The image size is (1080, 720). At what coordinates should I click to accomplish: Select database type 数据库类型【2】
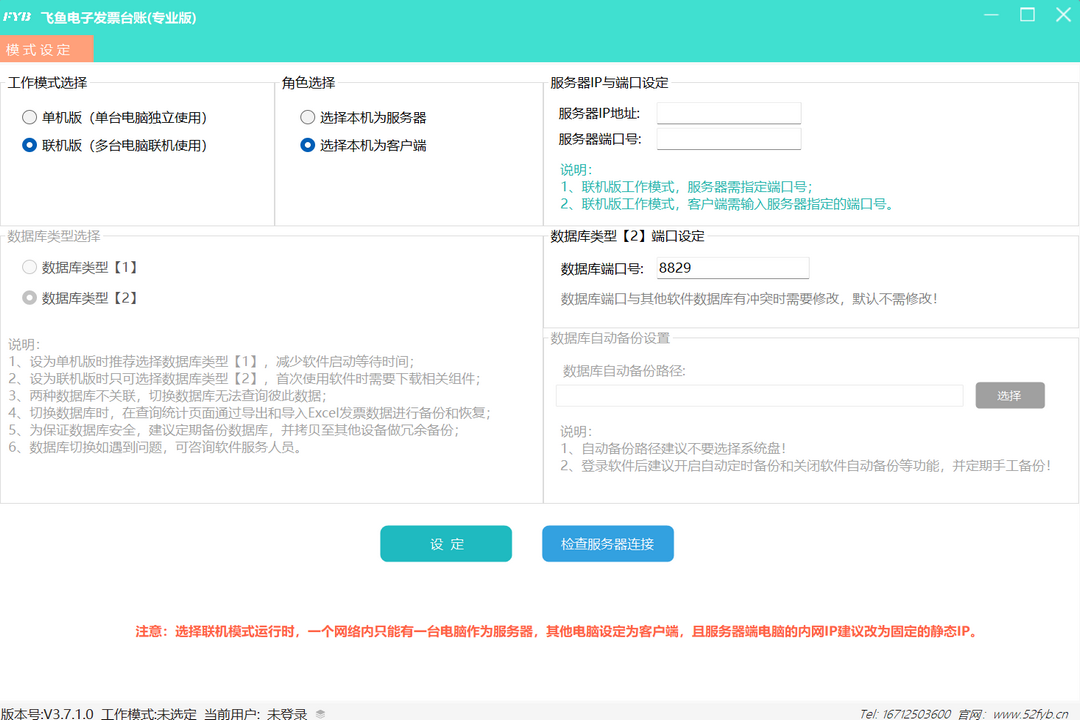pos(30,297)
